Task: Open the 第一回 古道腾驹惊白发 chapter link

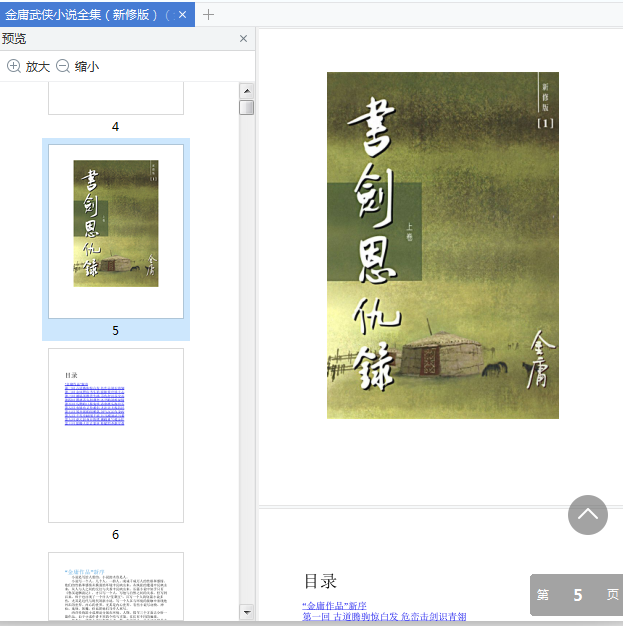Action: (384, 616)
